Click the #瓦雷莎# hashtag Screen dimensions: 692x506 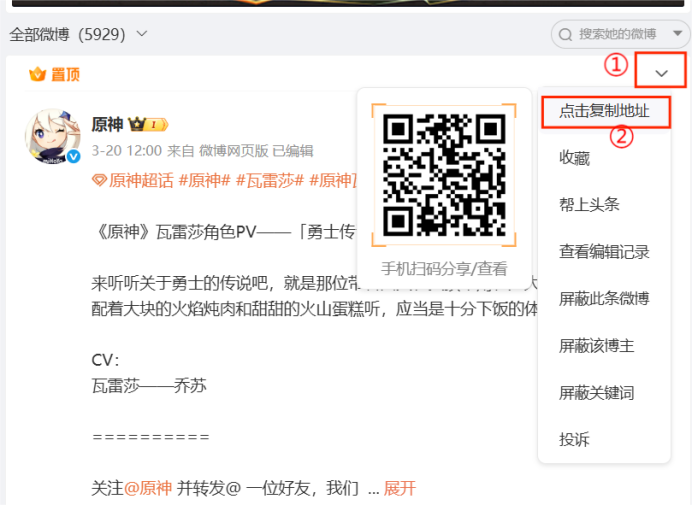click(x=270, y=180)
